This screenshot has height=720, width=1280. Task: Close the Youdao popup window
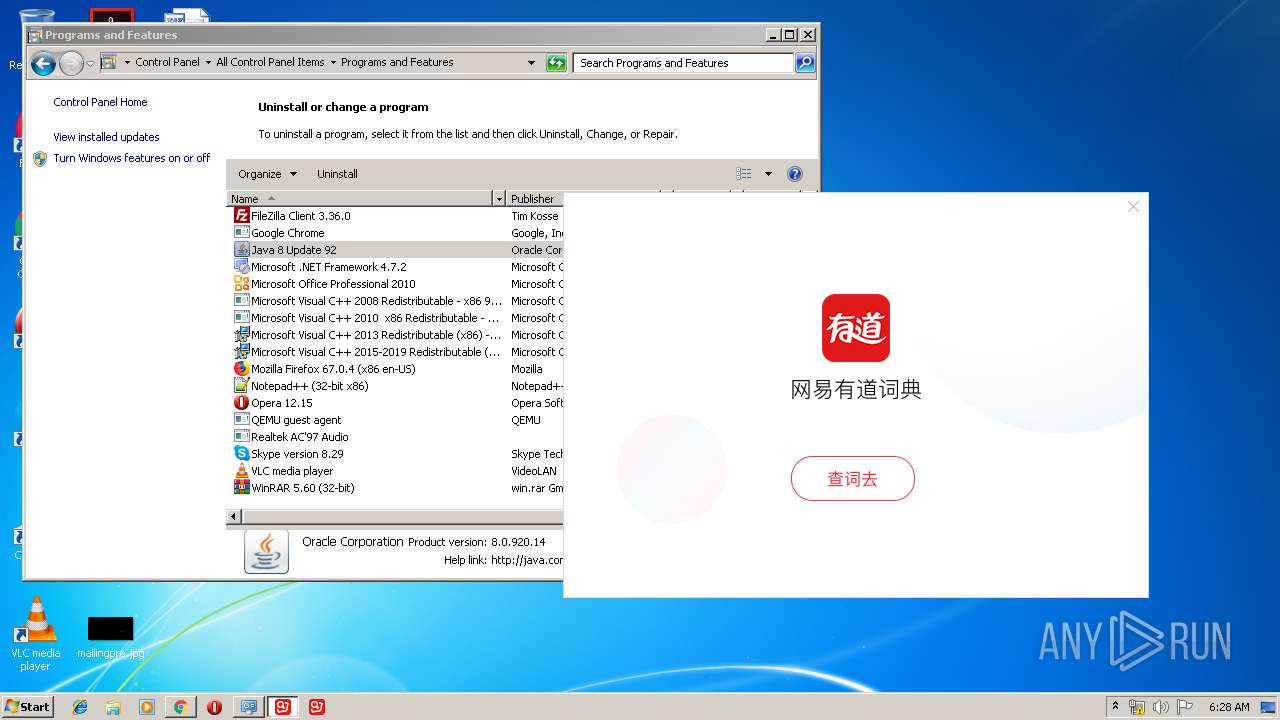(x=1133, y=207)
